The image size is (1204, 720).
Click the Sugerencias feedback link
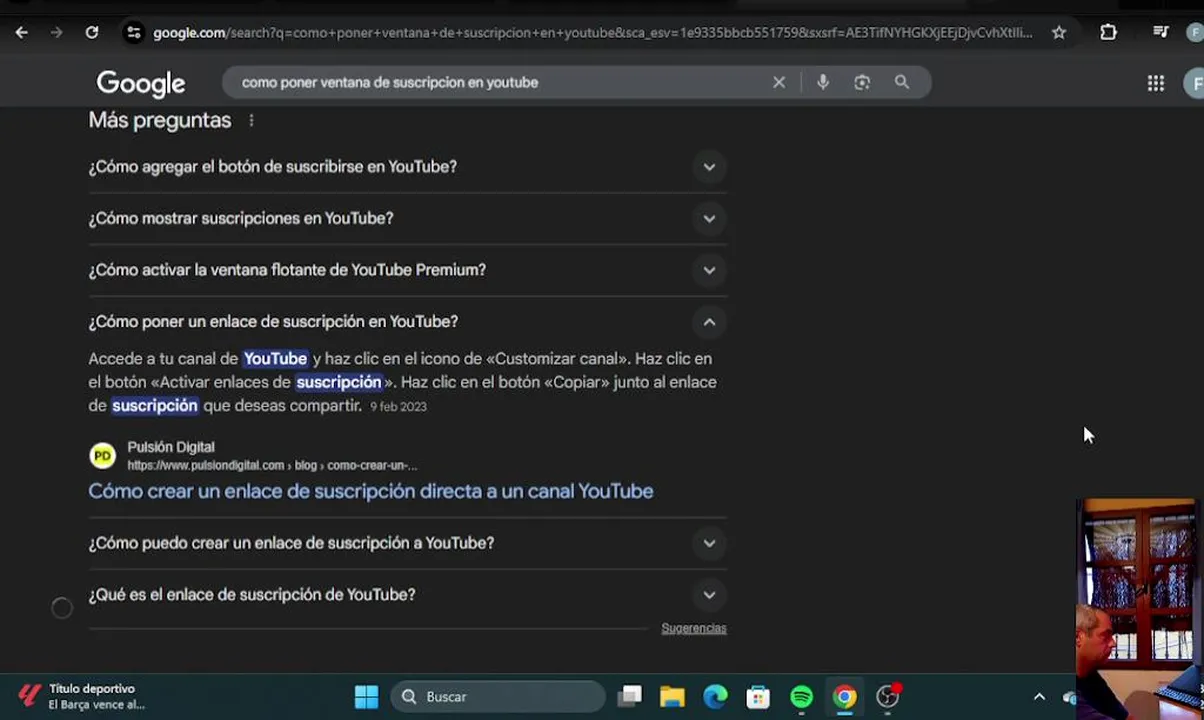pyautogui.click(x=693, y=628)
